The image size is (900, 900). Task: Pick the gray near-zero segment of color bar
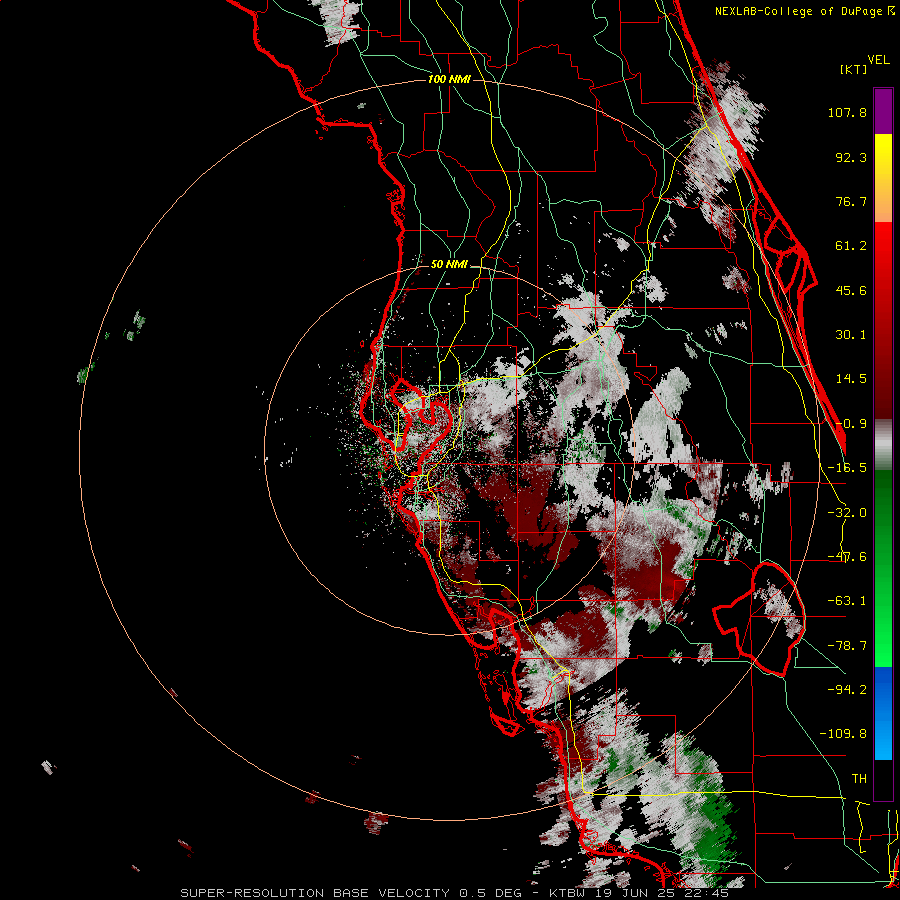coord(883,445)
